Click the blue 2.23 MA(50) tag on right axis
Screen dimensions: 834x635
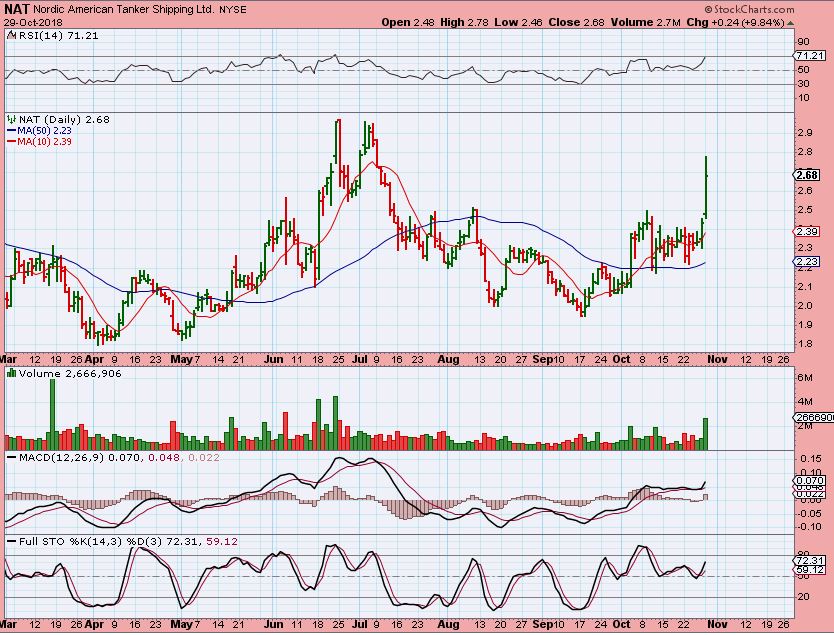pyautogui.click(x=807, y=261)
